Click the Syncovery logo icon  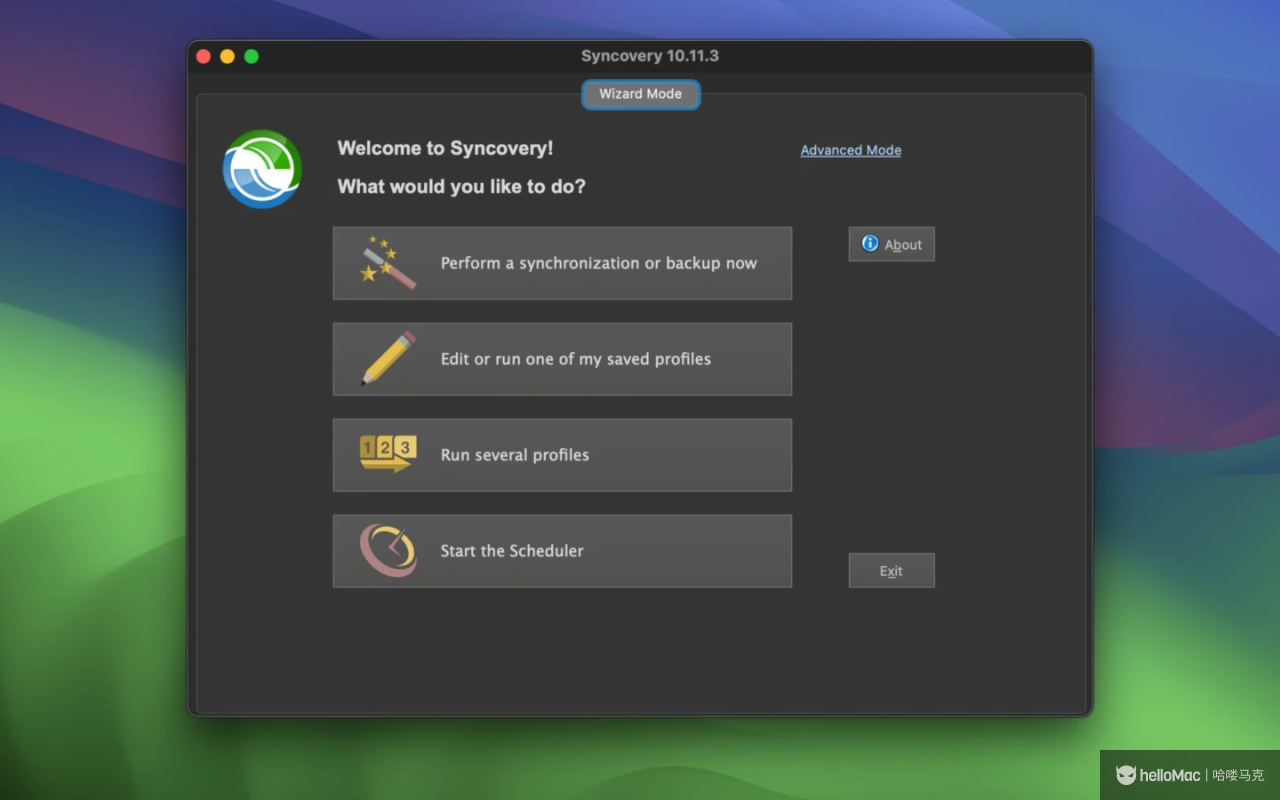coord(262,169)
